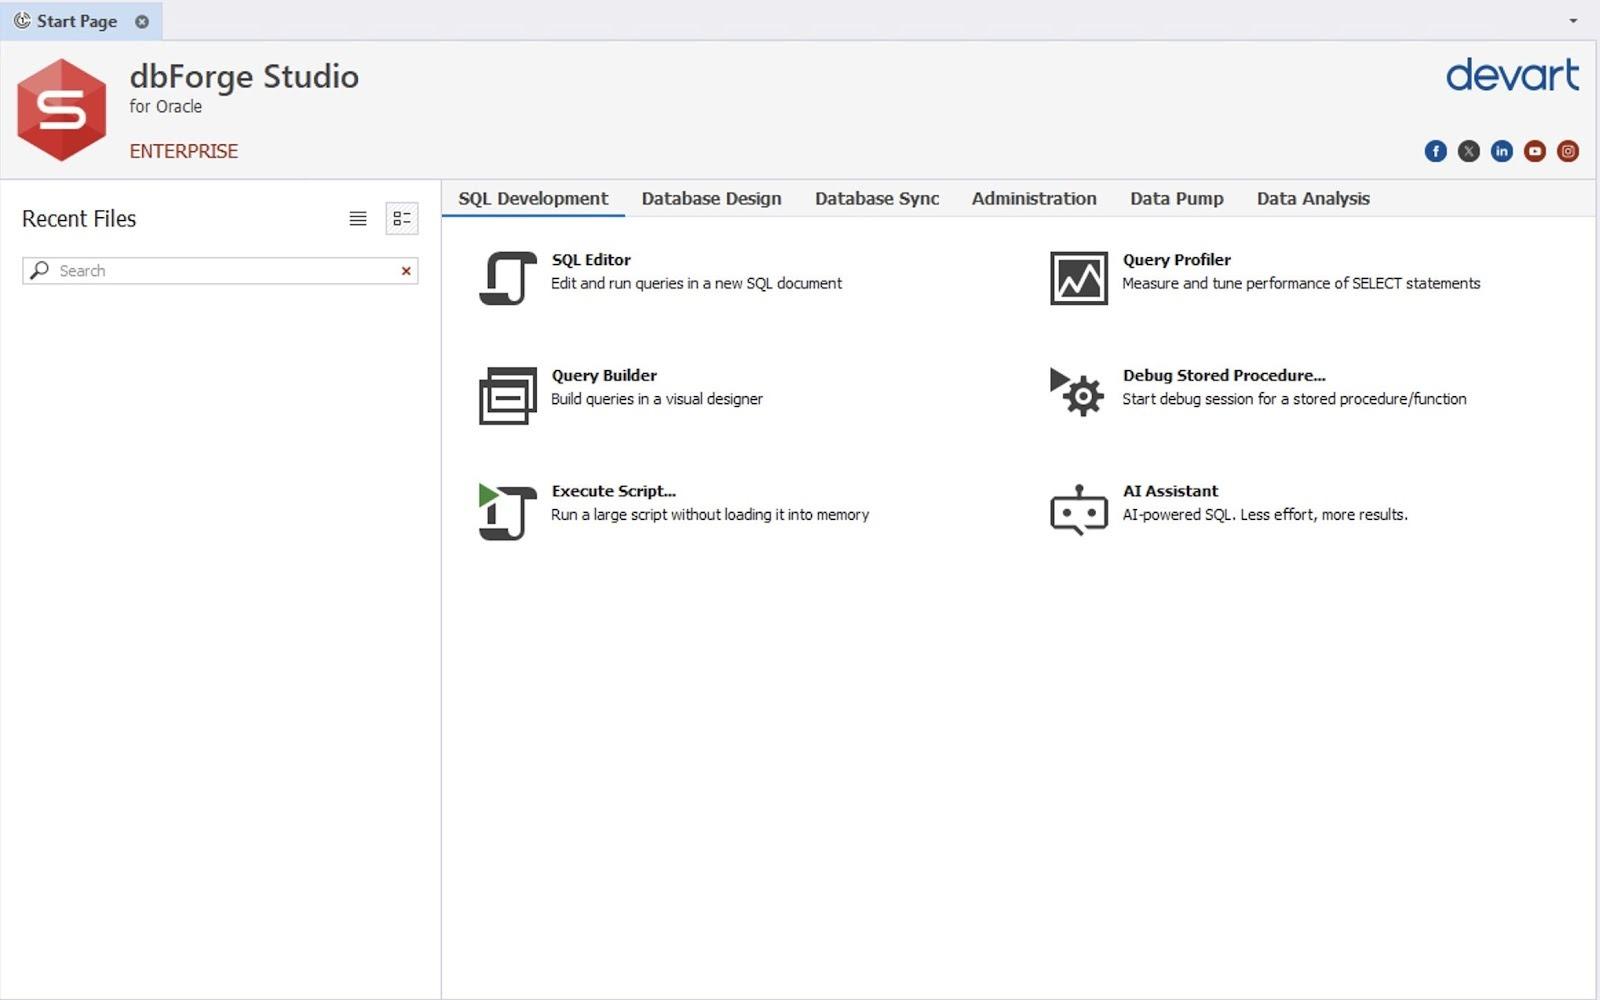The width and height of the screenshot is (1600, 1000).
Task: Open Devart's Instagram icon
Action: (x=1567, y=151)
